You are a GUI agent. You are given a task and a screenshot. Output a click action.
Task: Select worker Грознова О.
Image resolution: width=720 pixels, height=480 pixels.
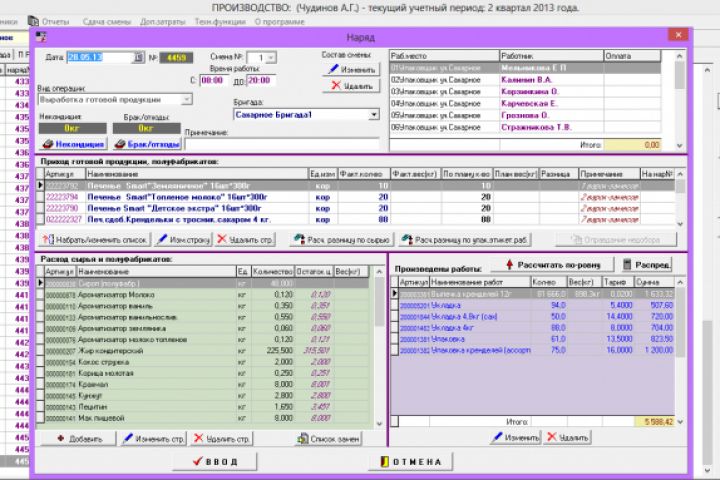coord(525,115)
